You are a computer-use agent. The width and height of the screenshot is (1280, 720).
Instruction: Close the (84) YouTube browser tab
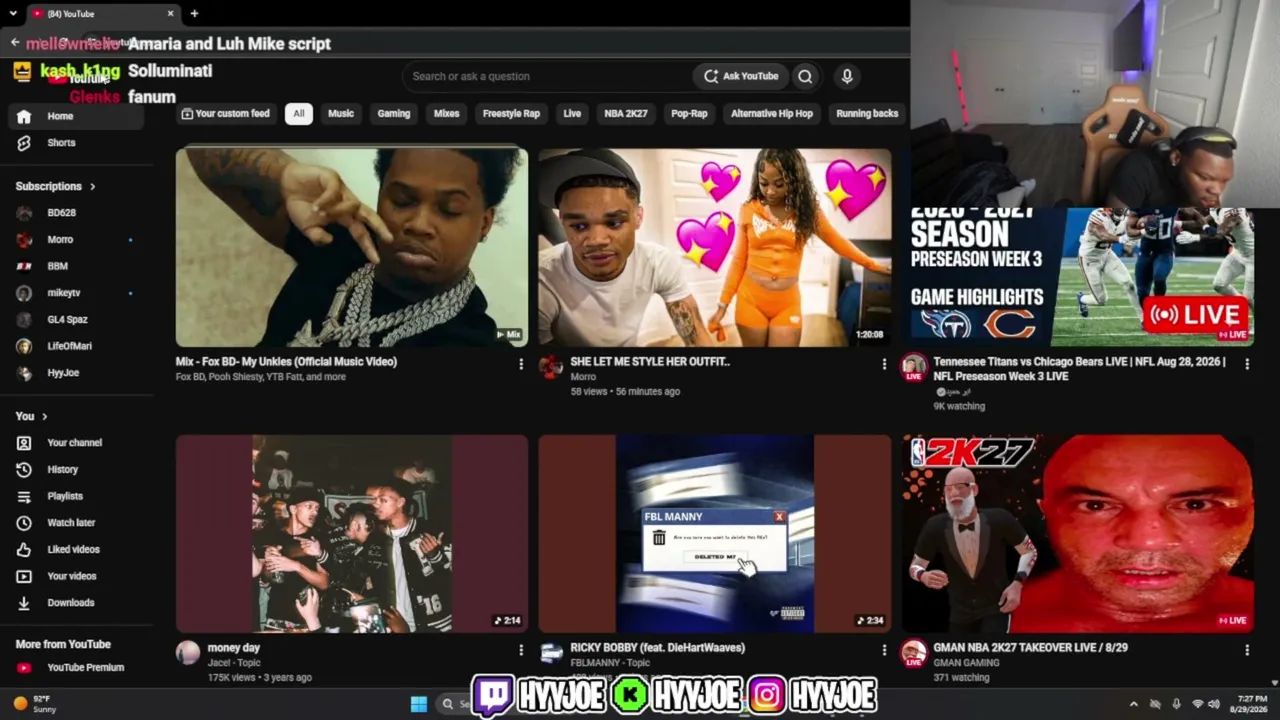click(x=170, y=14)
